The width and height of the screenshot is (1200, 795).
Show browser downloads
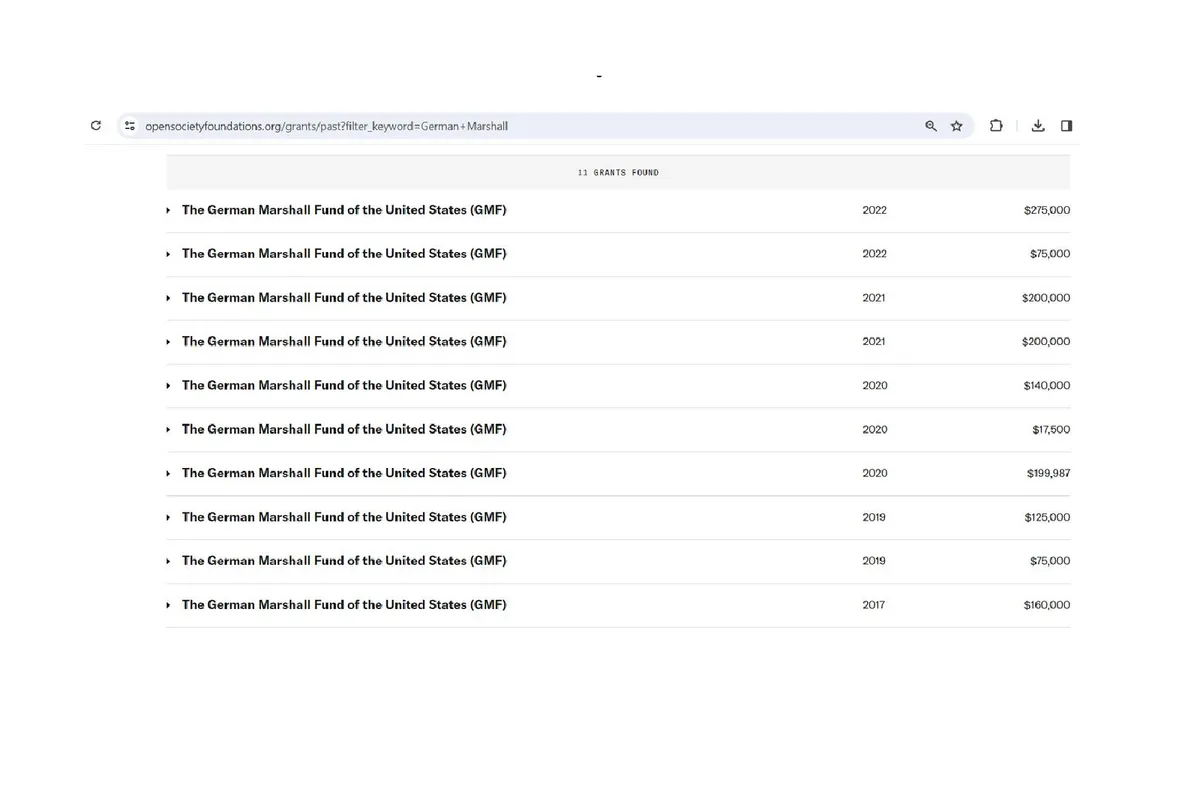[x=1038, y=126]
